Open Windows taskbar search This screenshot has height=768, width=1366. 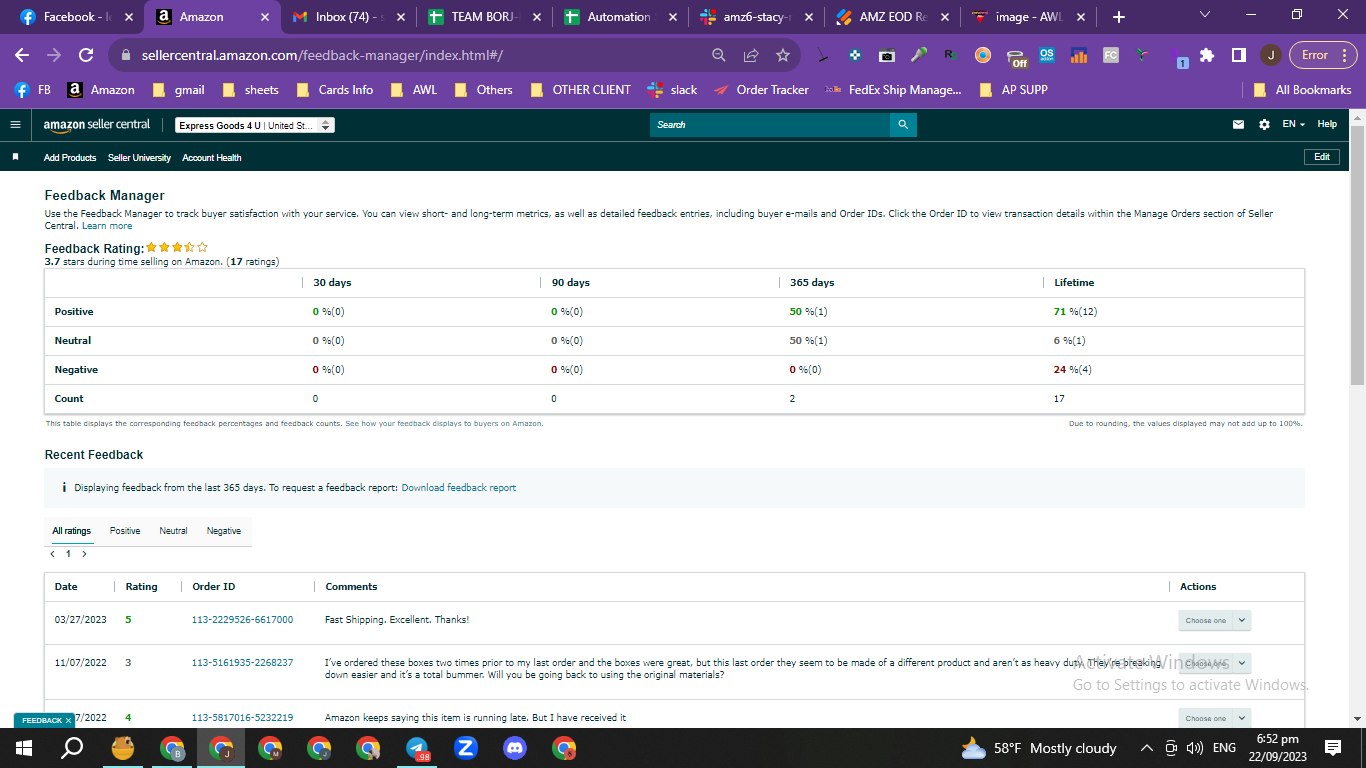72,748
